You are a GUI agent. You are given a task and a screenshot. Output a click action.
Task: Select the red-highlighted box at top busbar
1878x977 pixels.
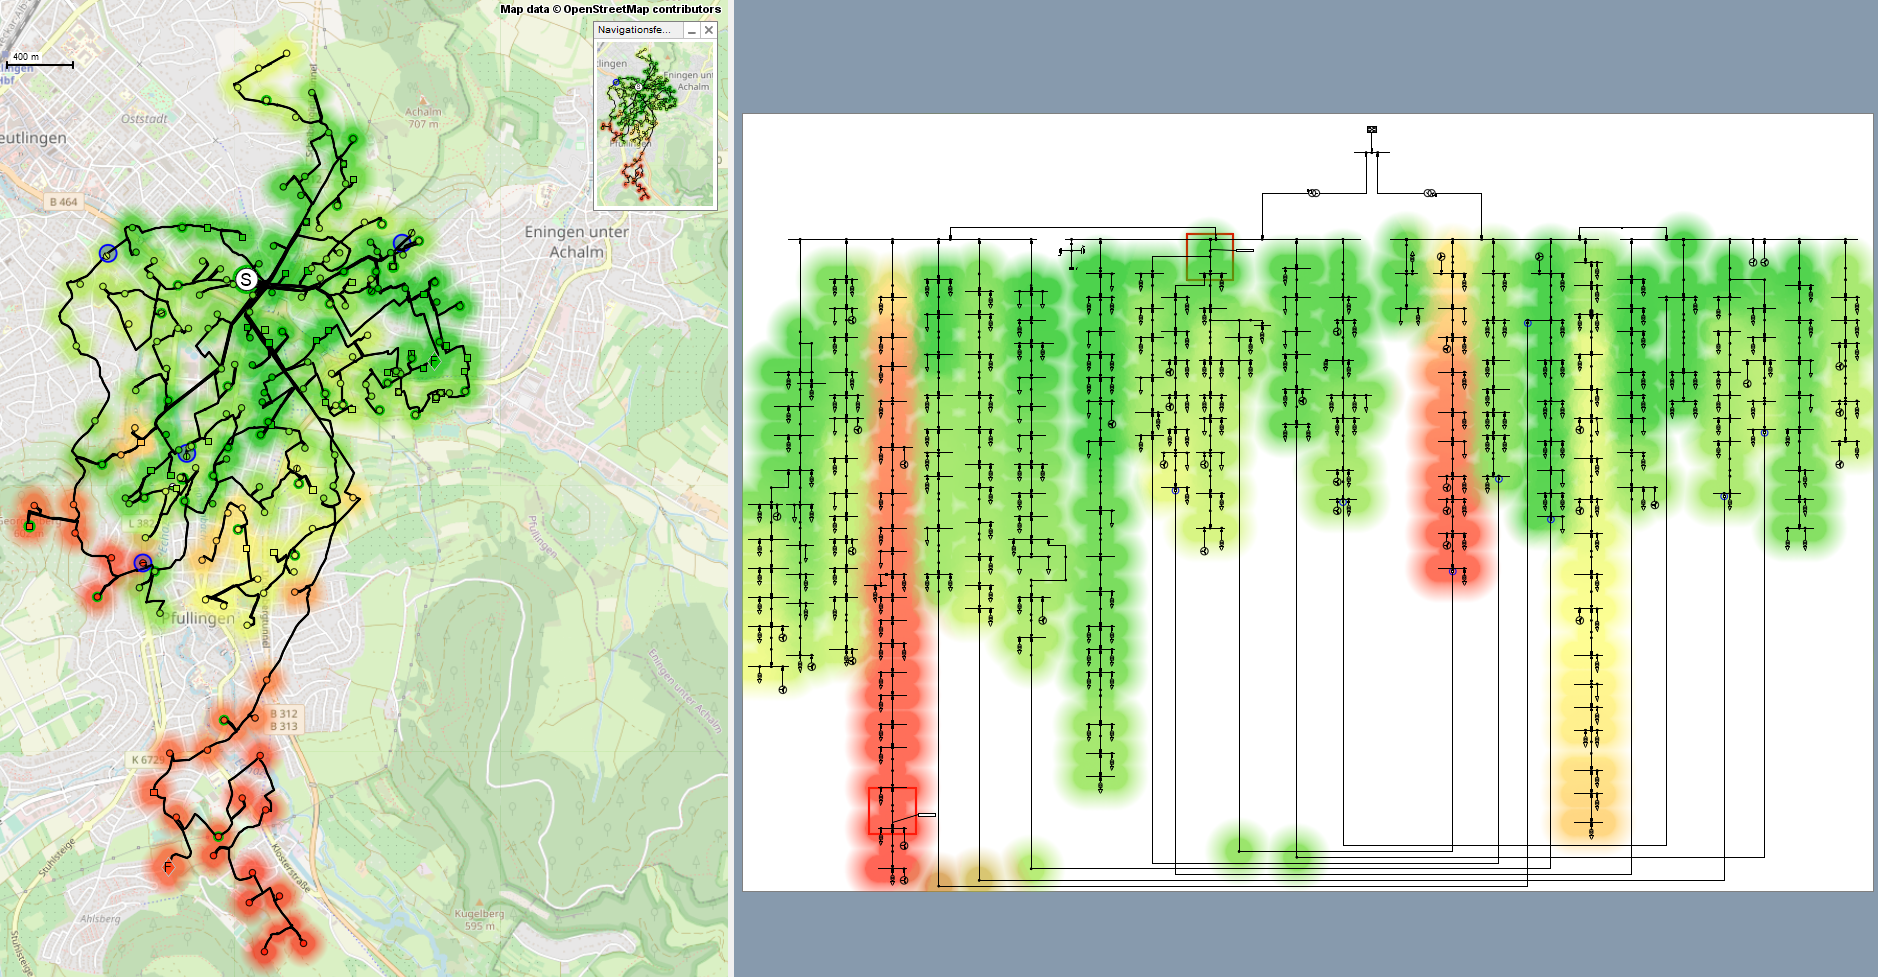click(1209, 257)
